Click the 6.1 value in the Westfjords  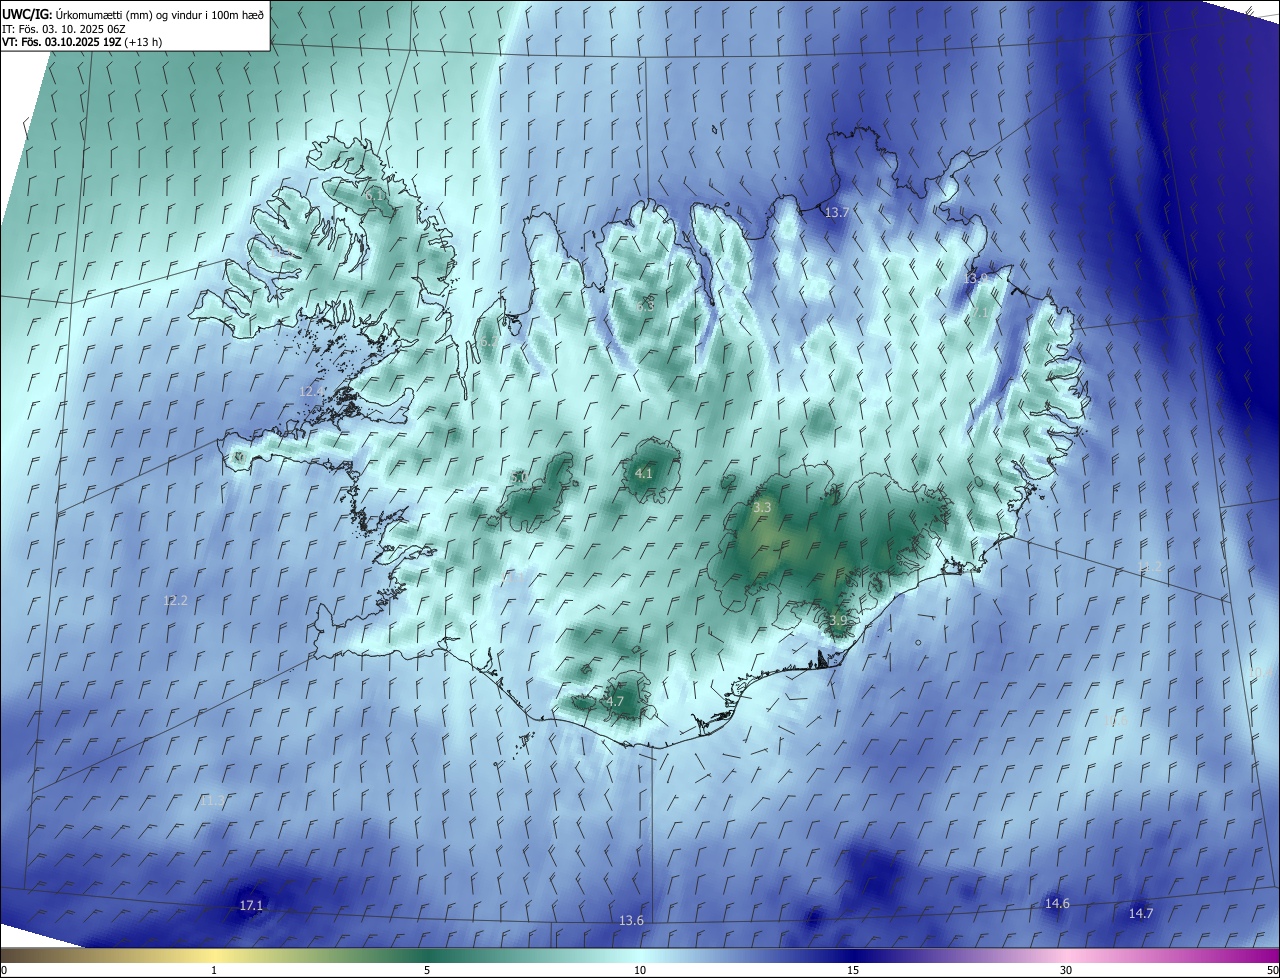[x=374, y=196]
